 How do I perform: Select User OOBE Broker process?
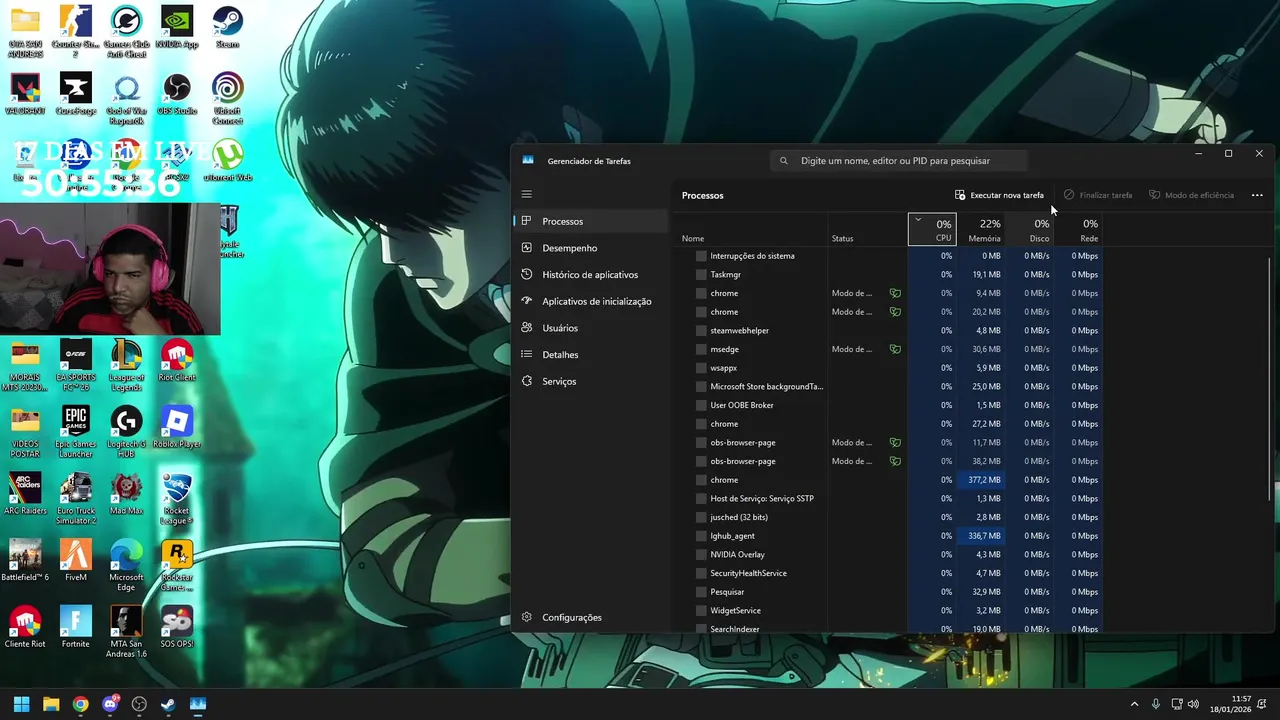pyautogui.click(x=890, y=405)
